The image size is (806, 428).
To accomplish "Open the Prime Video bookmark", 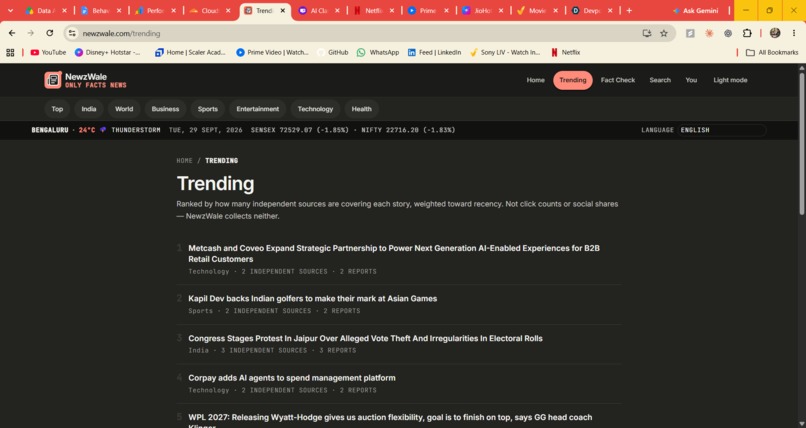I will 272,52.
